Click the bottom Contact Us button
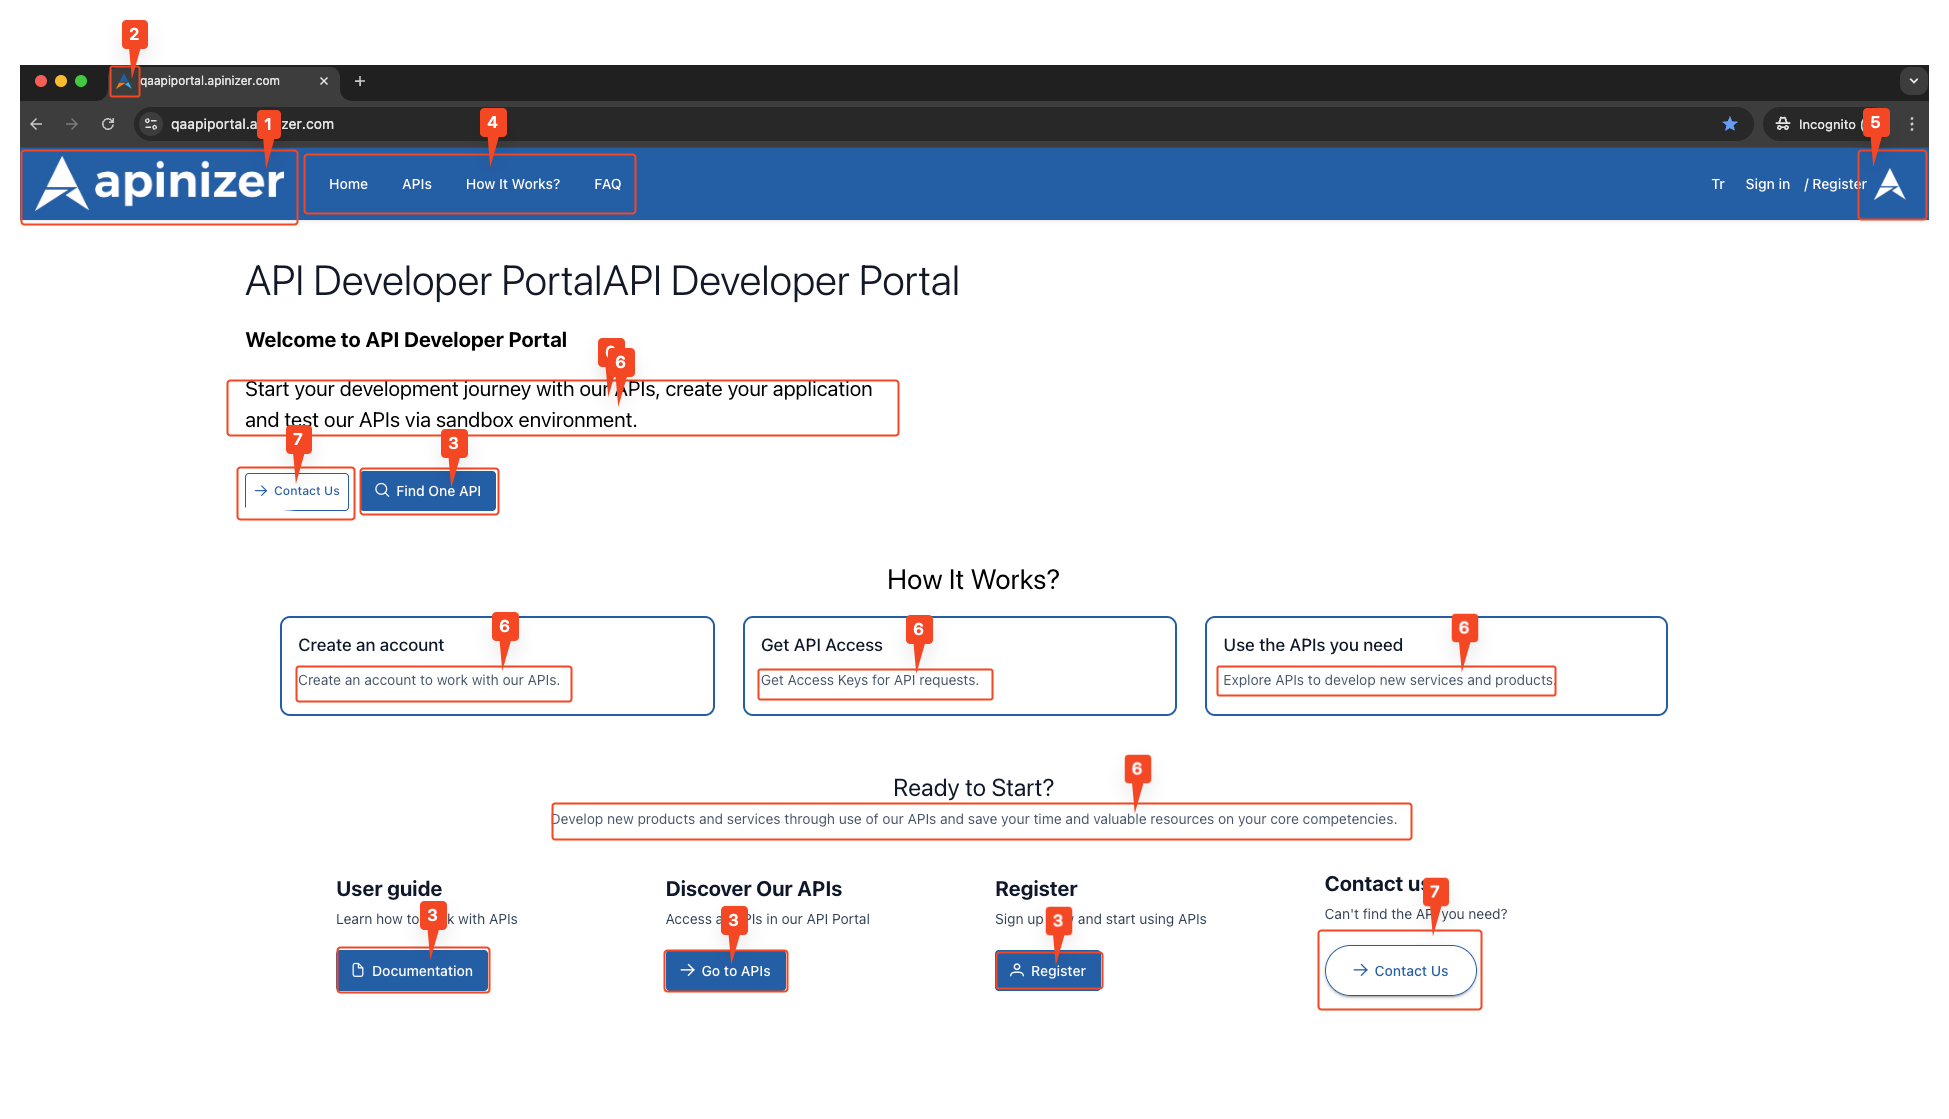Image resolution: width=1949 pixels, height=1119 pixels. pos(1400,971)
